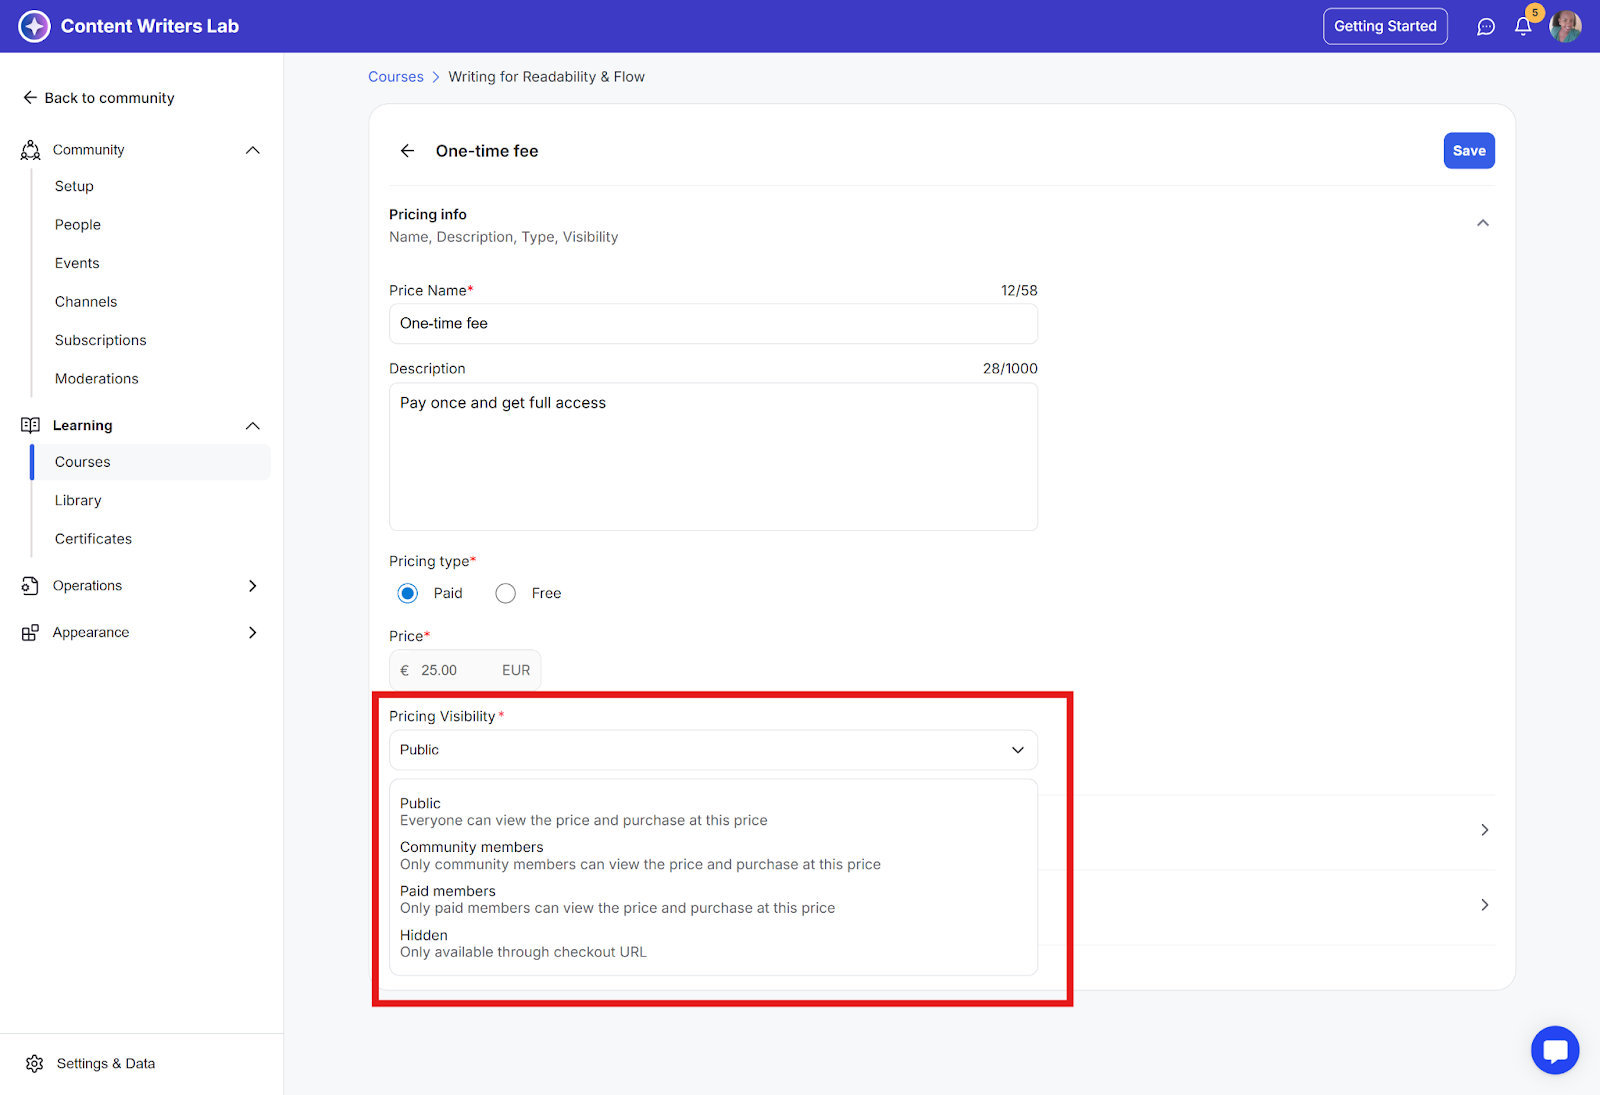Collapse the Community sidebar section
1600x1095 pixels.
coord(252,150)
